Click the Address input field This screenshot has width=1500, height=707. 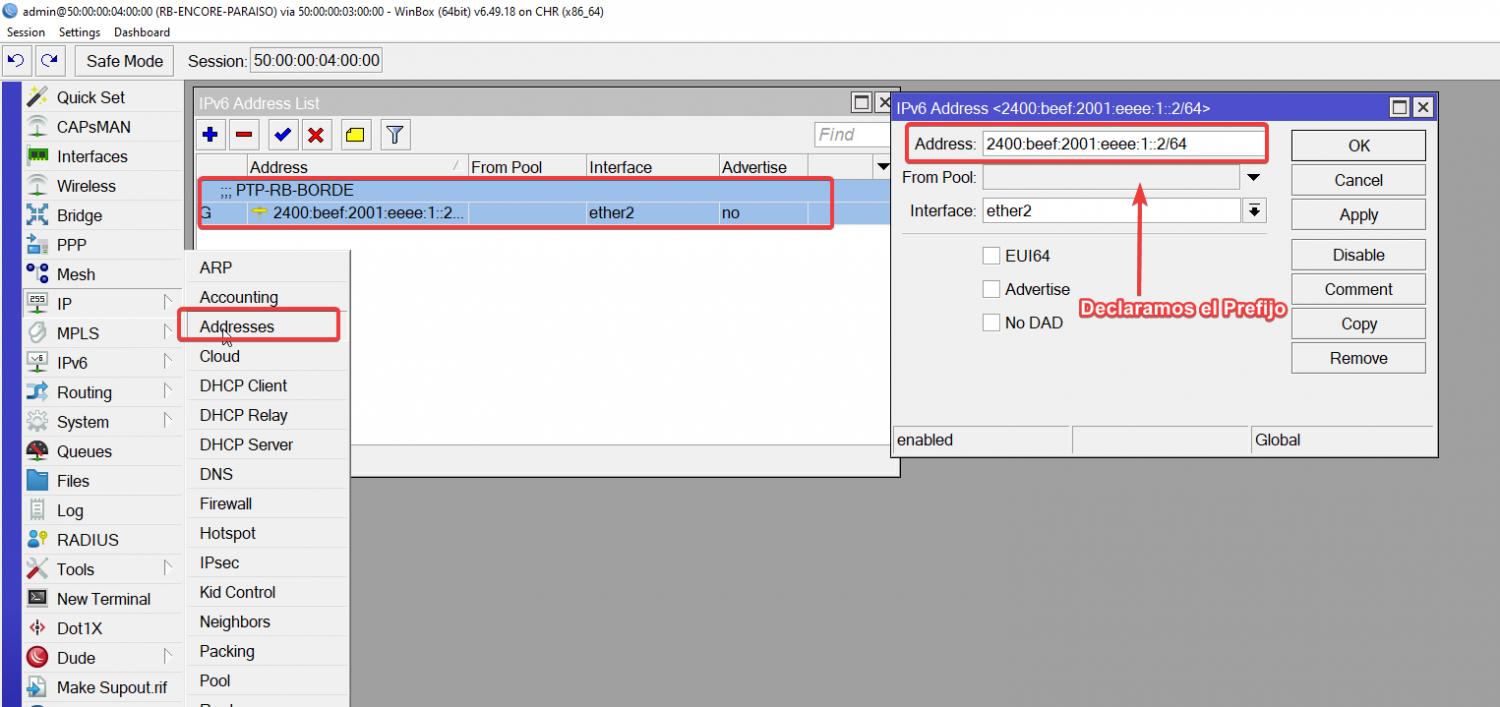[1123, 144]
